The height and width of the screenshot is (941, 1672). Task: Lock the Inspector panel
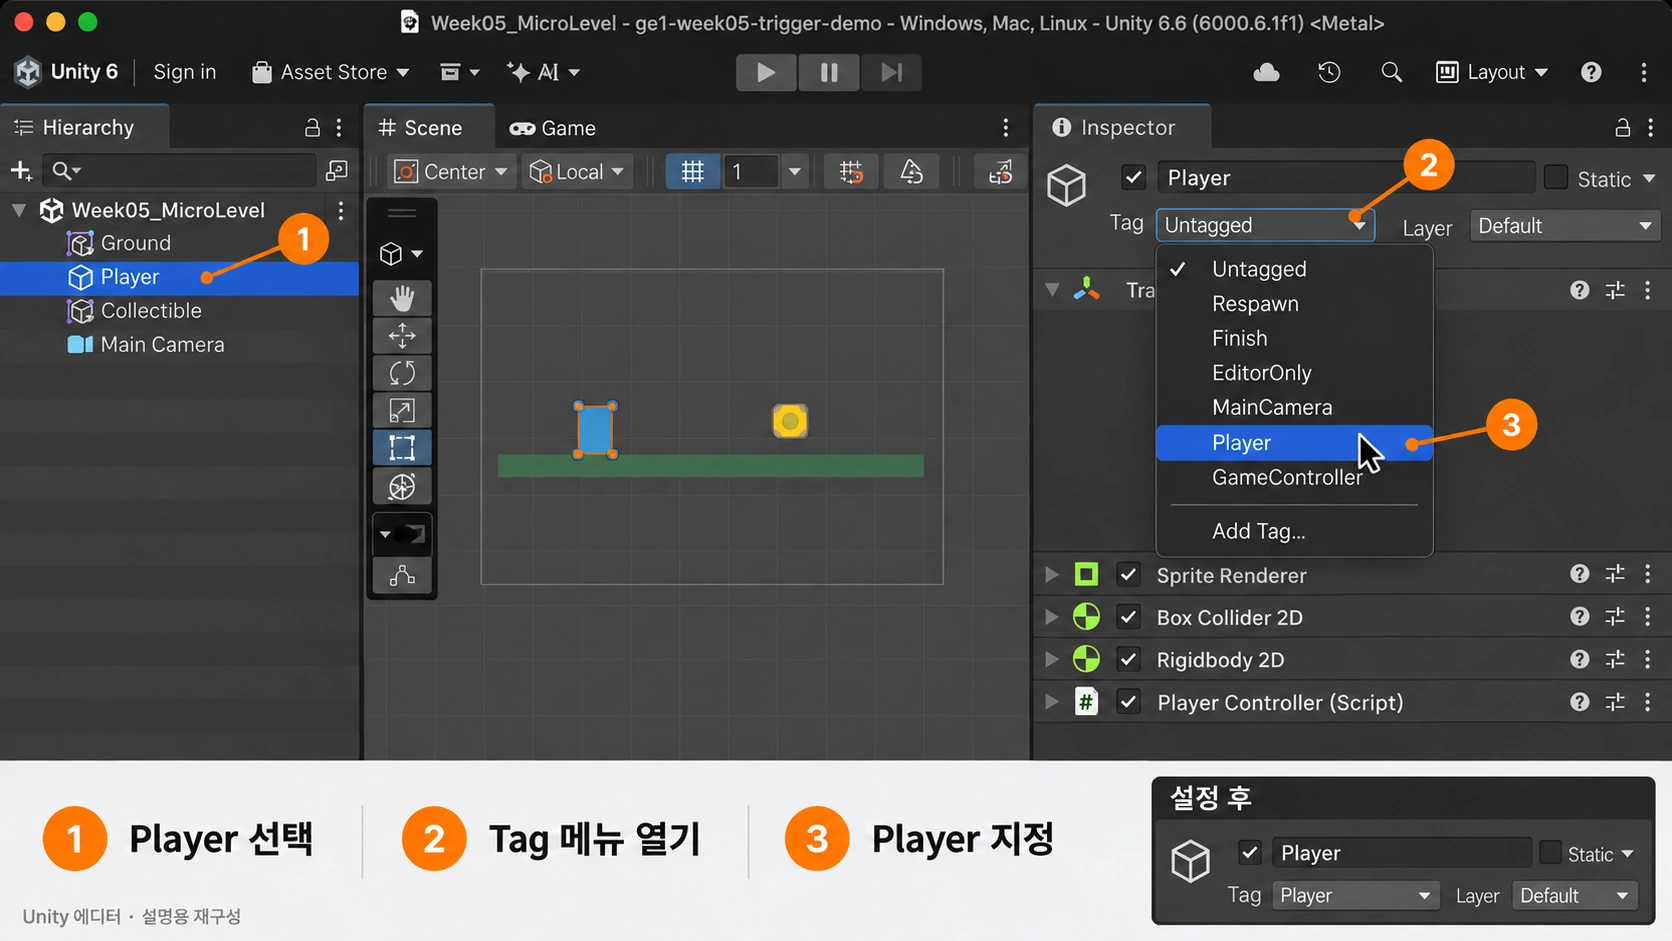point(1622,128)
